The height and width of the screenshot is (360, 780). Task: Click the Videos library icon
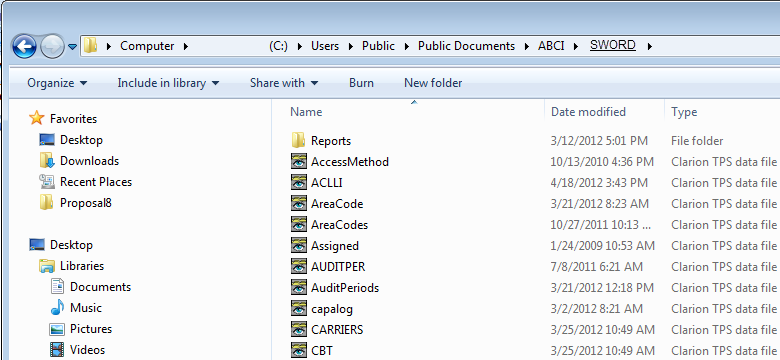(57, 350)
